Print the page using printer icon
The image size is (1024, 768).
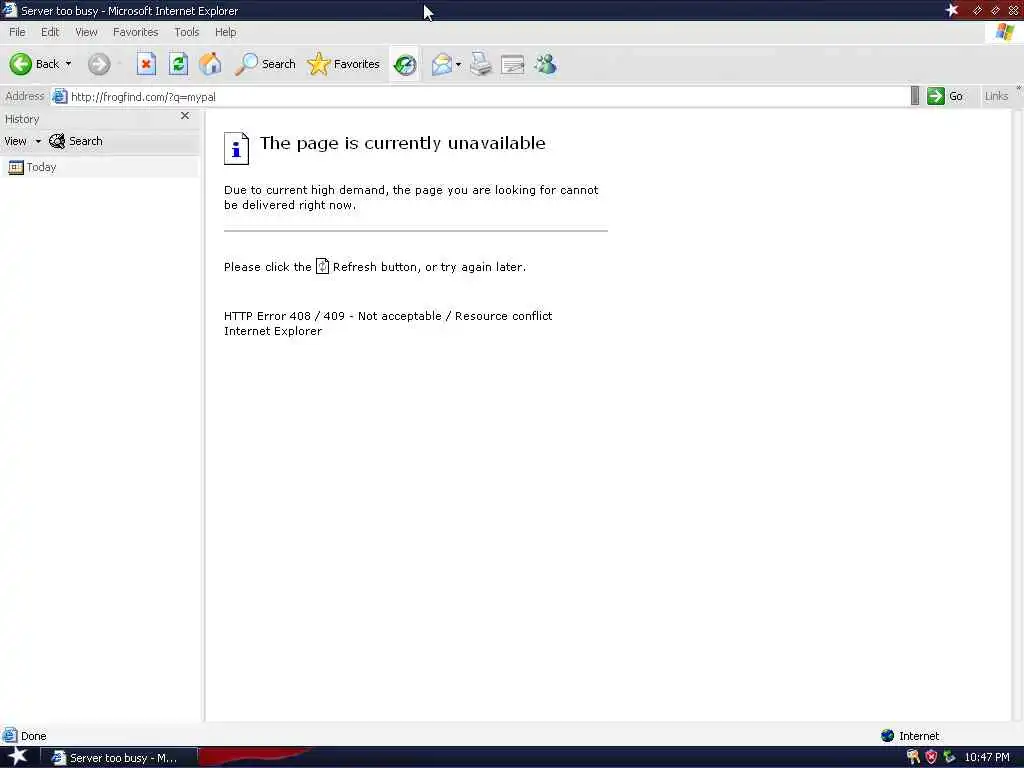pos(481,64)
